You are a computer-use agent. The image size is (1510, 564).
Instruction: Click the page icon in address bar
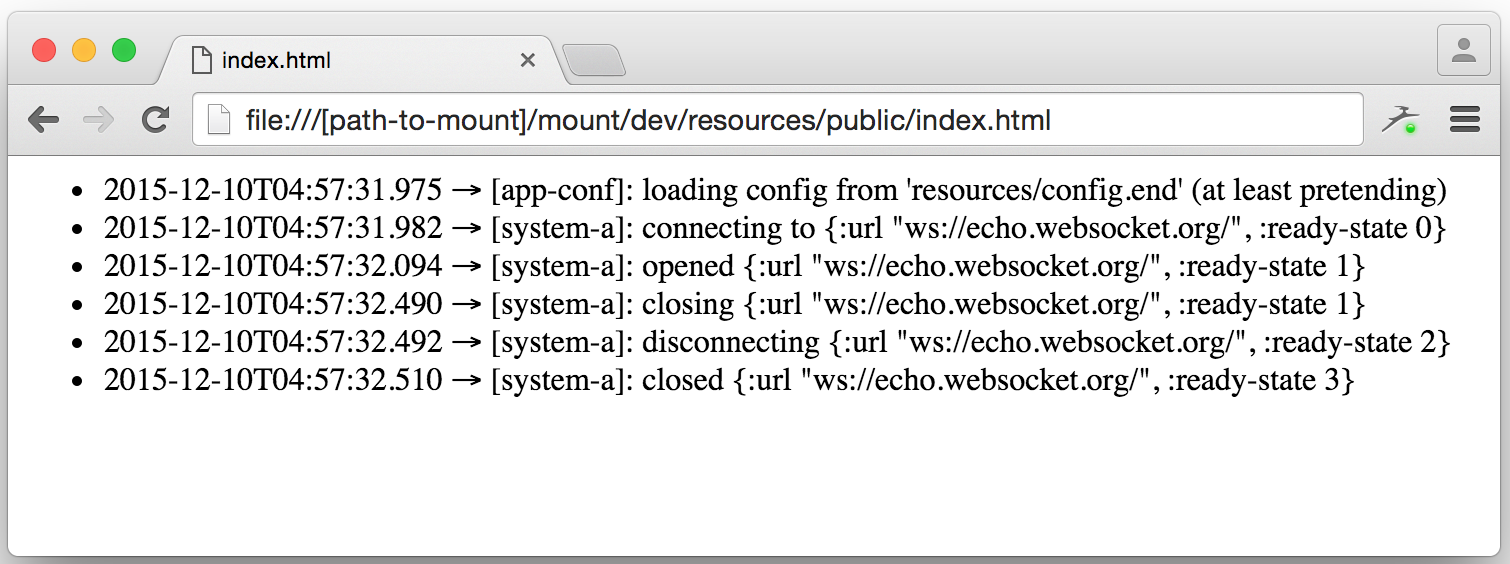pyautogui.click(x=218, y=121)
